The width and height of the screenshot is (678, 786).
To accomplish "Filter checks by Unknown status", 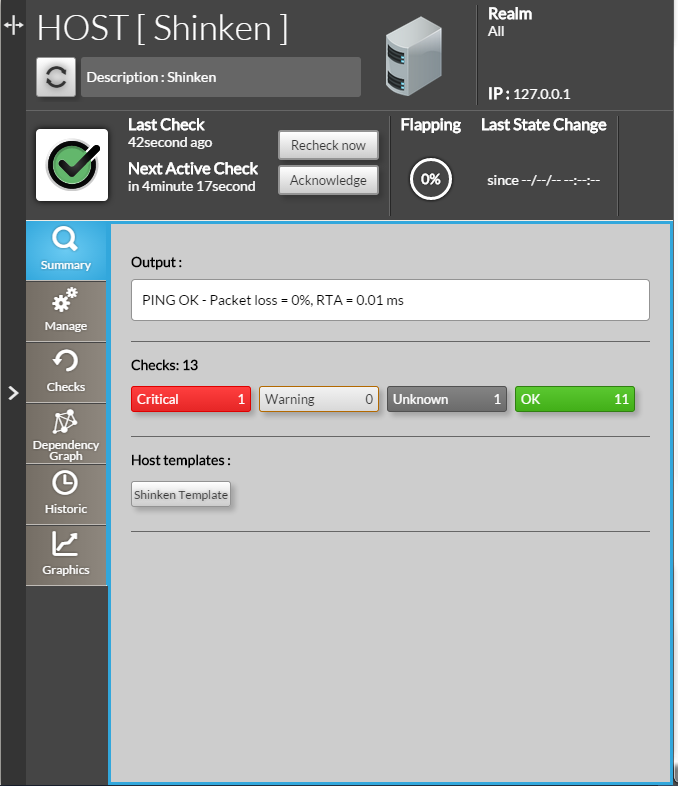I will 447,399.
